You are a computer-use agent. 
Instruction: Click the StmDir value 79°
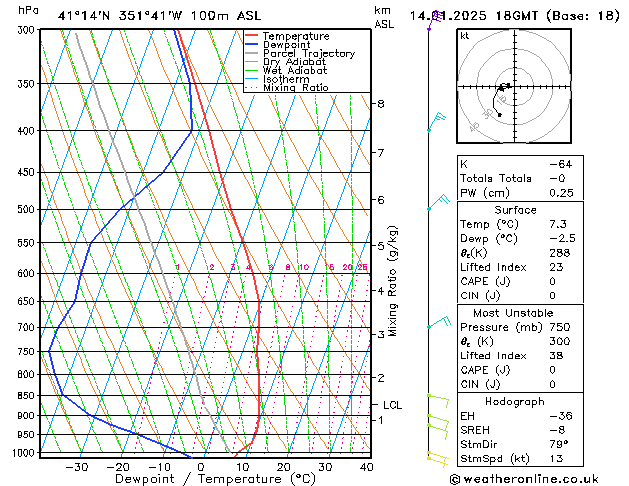coord(559,444)
